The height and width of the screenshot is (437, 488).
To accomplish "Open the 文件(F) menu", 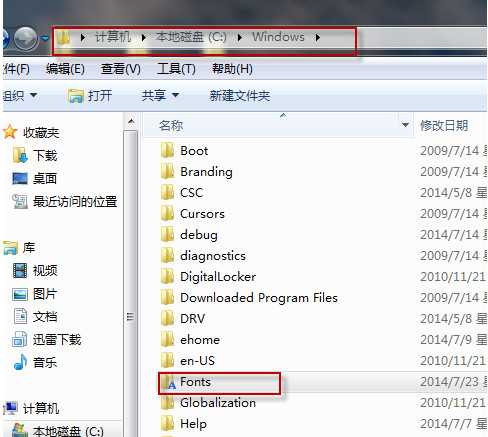I will [16, 69].
